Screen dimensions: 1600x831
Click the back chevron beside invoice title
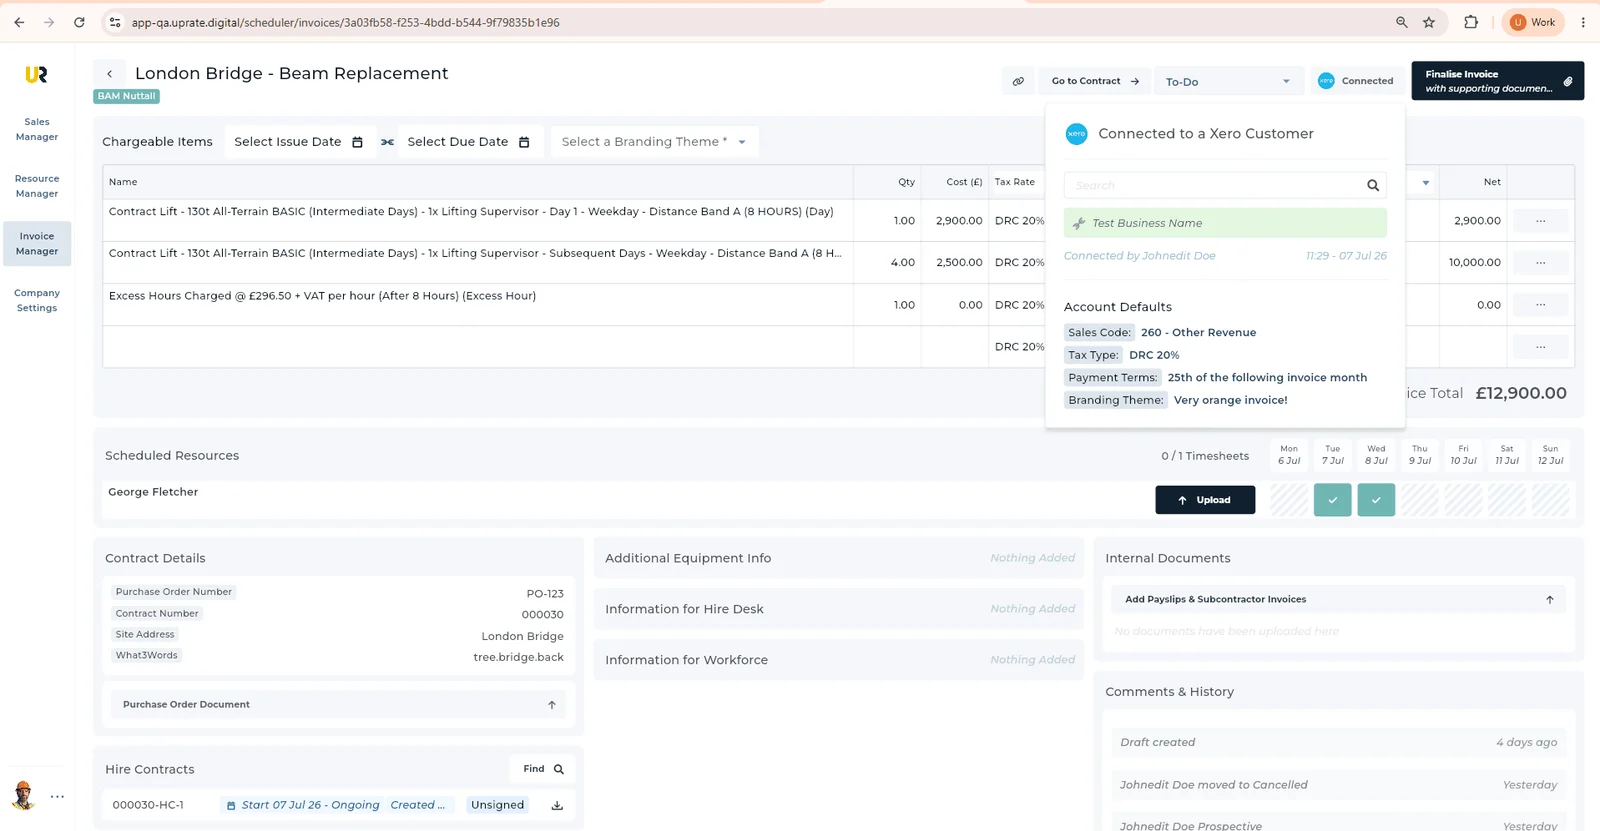[x=110, y=74]
